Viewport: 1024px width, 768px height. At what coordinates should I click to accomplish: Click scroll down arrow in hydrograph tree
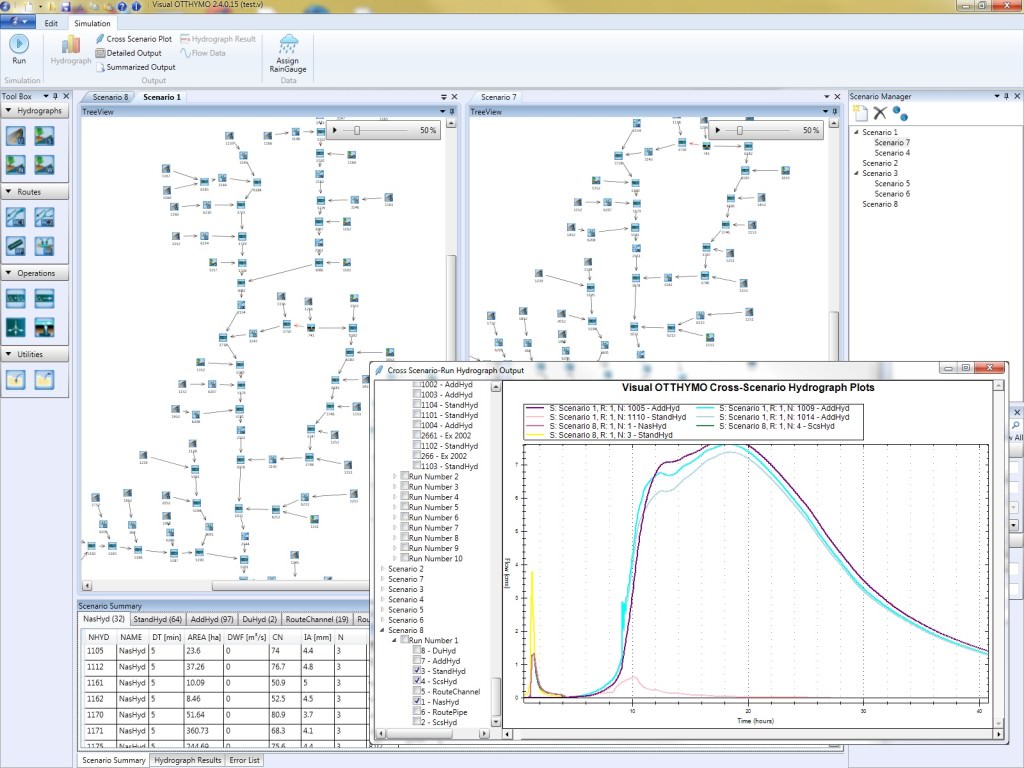(x=496, y=721)
